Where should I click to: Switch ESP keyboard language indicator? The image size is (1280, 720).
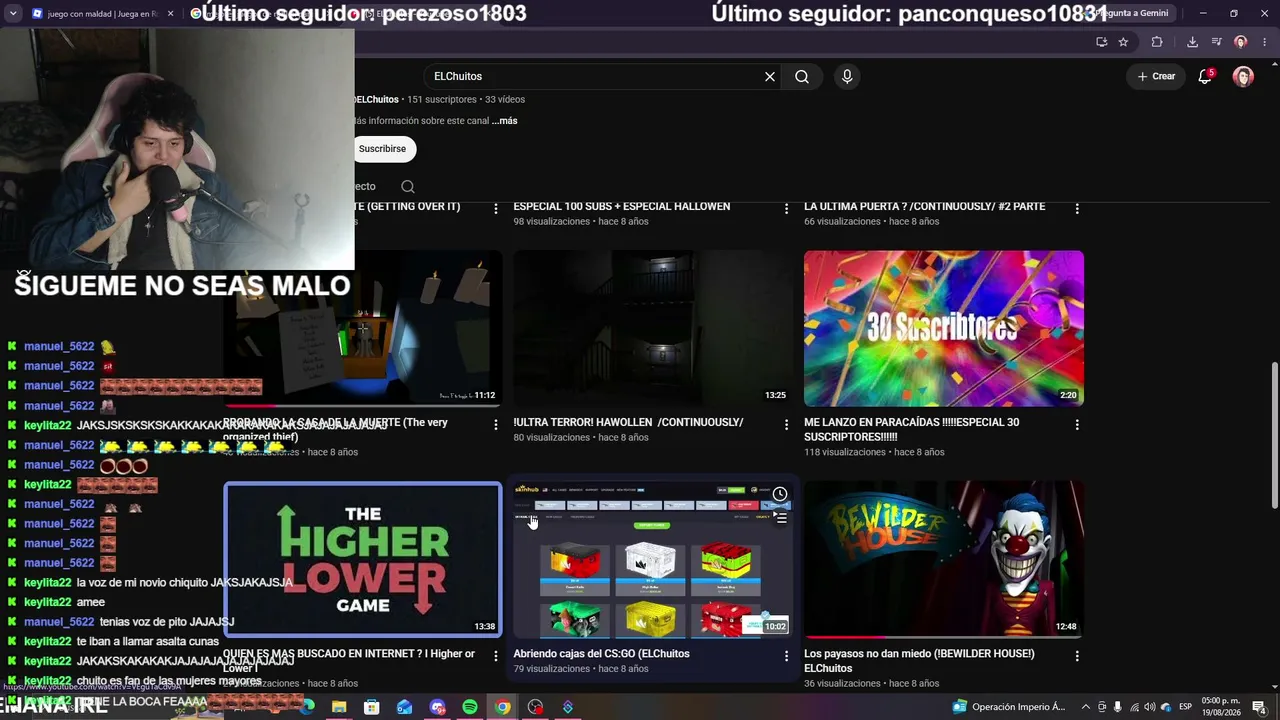[1185, 707]
